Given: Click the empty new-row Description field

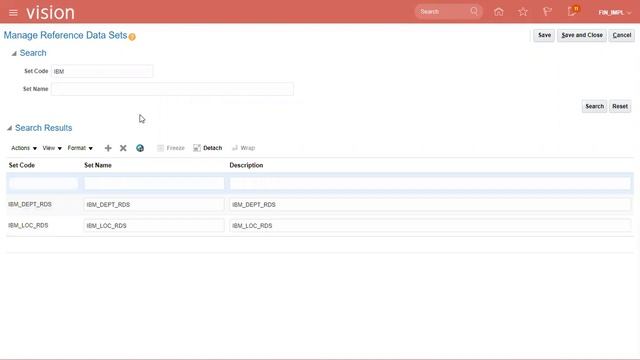Looking at the screenshot, I should point(430,183).
